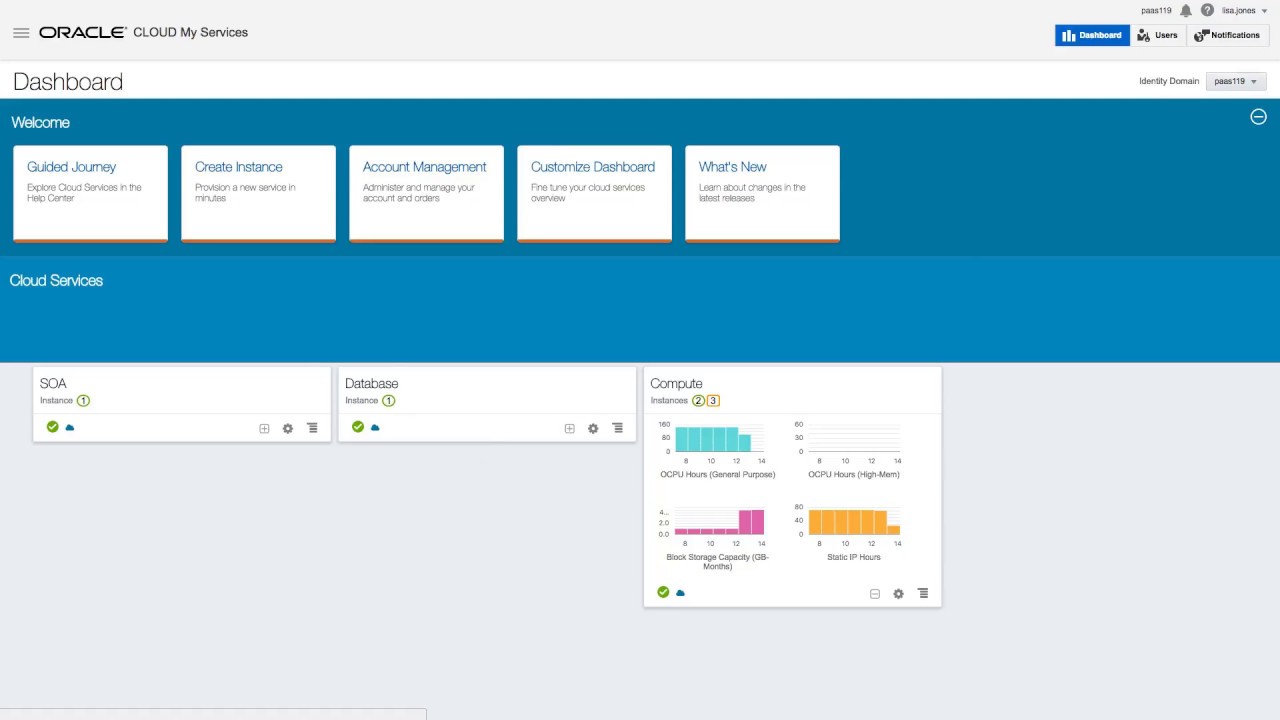Collapse the Compute tile charts
Screen dimensions: 1280x720
tap(874, 594)
